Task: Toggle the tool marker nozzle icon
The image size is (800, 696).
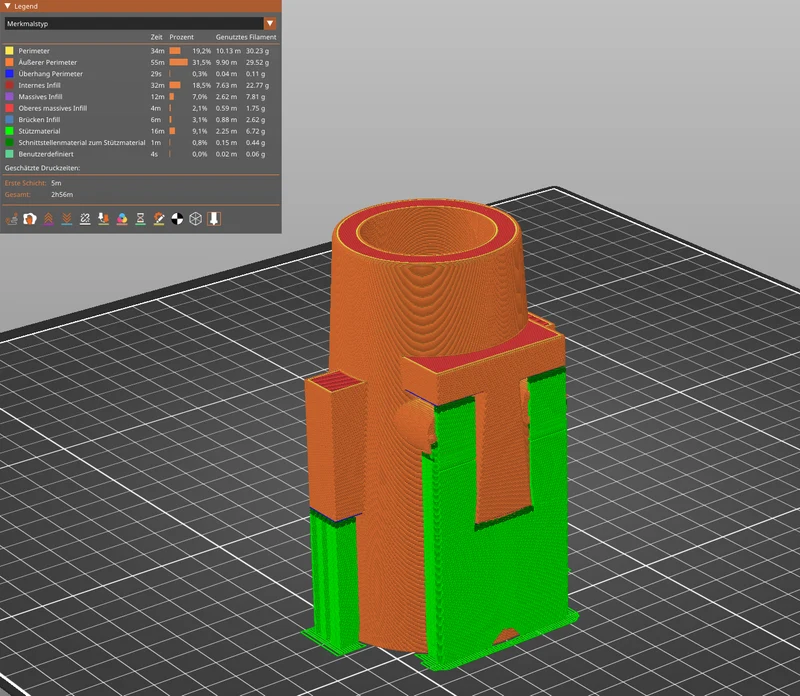Action: pos(214,219)
